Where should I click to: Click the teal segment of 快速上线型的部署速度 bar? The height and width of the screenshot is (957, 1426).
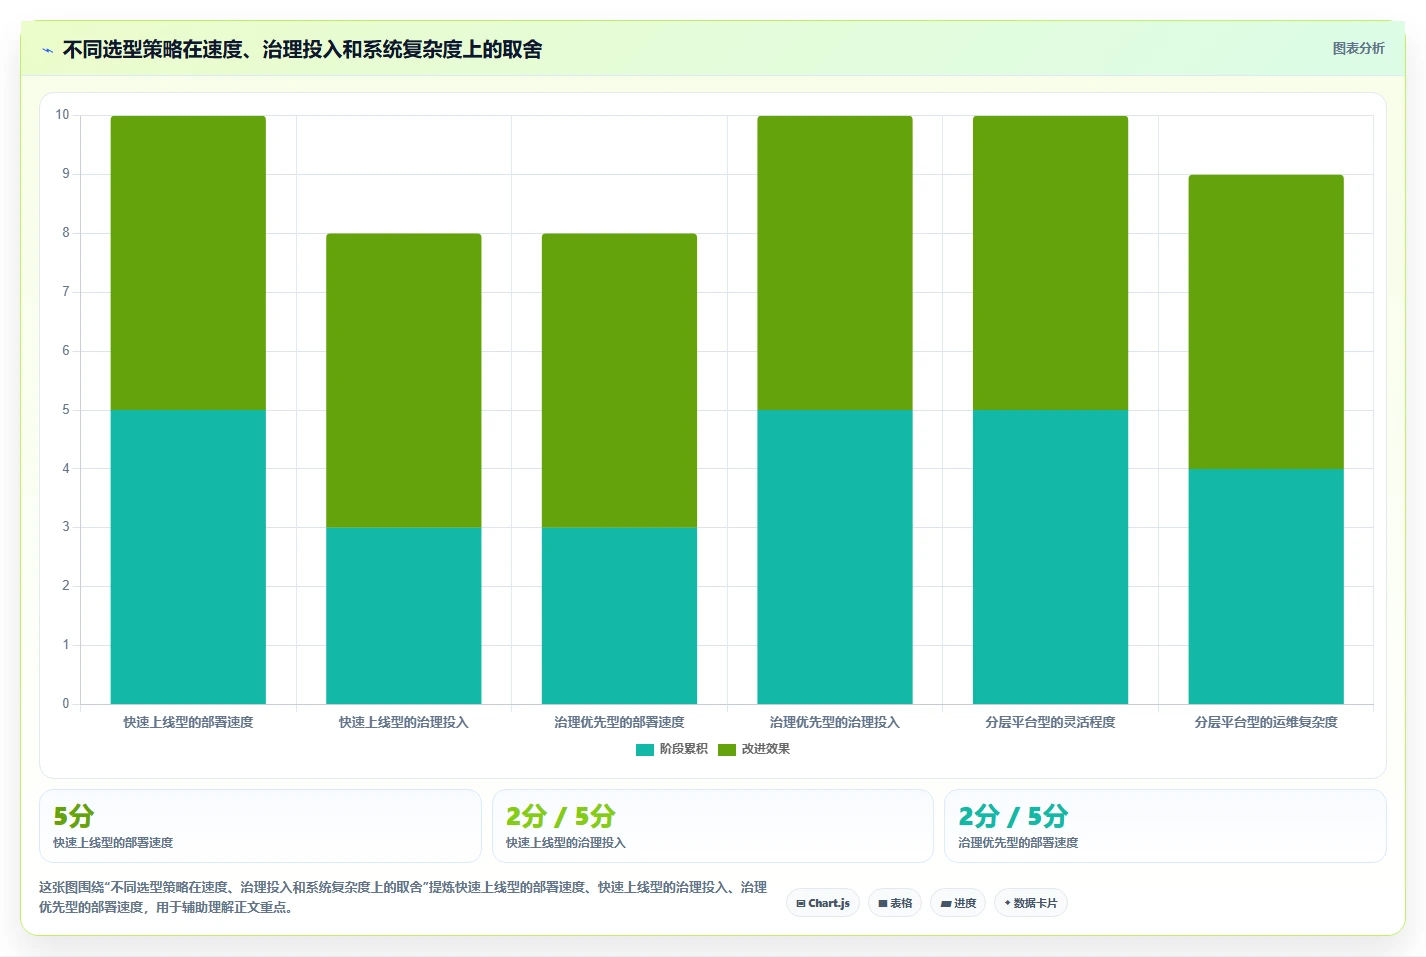[188, 557]
